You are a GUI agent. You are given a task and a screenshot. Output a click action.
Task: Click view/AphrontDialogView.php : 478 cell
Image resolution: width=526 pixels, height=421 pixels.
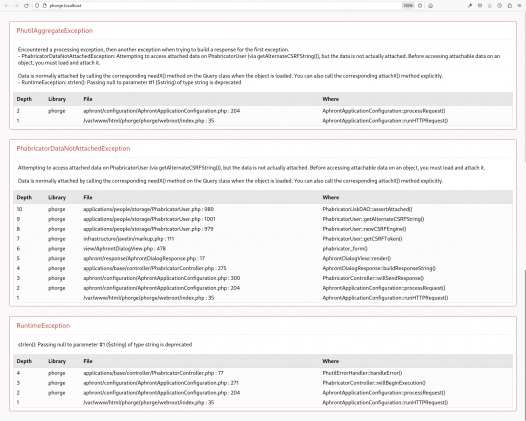click(124, 249)
